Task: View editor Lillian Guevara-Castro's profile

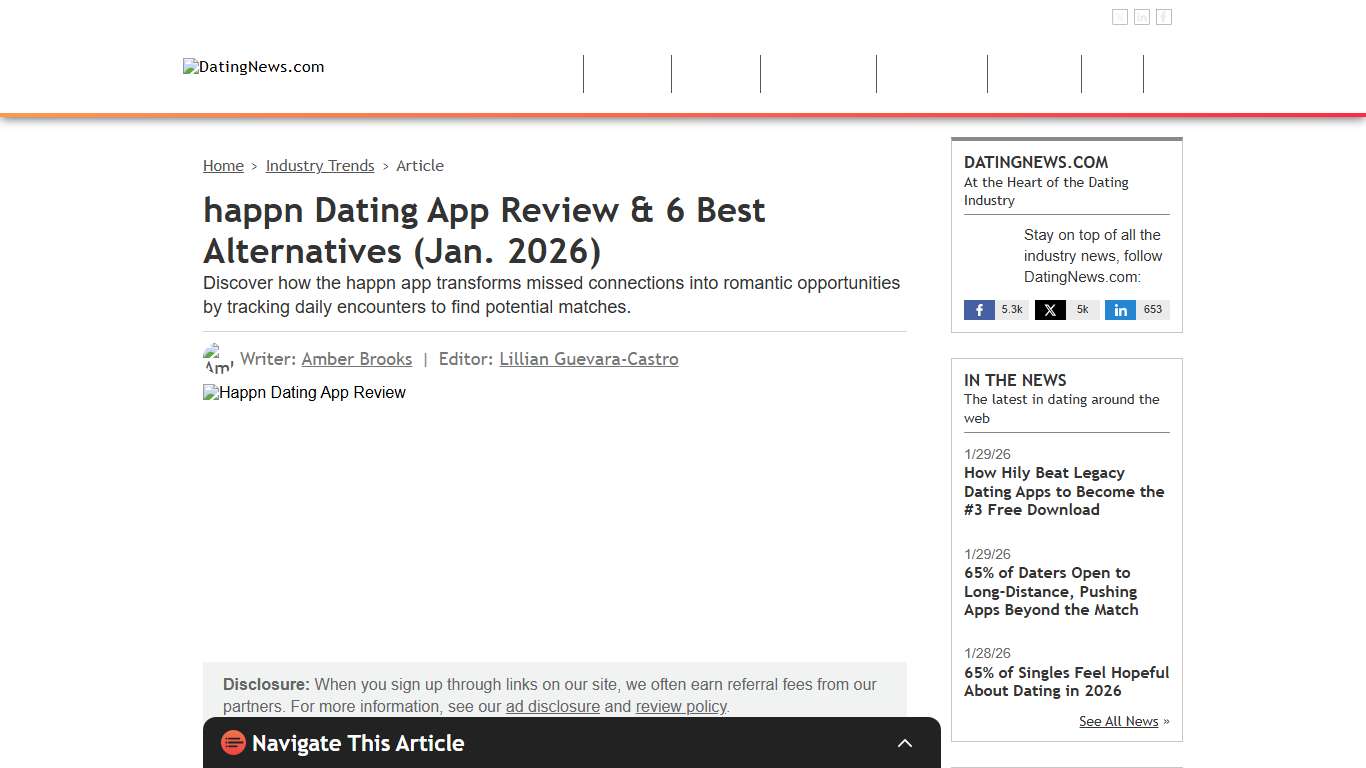Action: [589, 359]
